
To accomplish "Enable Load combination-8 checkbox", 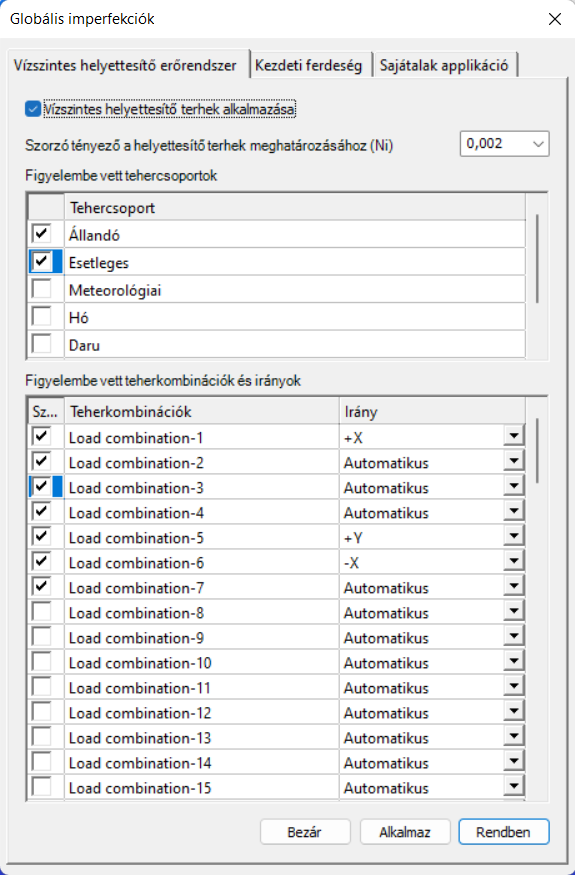I will (42, 612).
